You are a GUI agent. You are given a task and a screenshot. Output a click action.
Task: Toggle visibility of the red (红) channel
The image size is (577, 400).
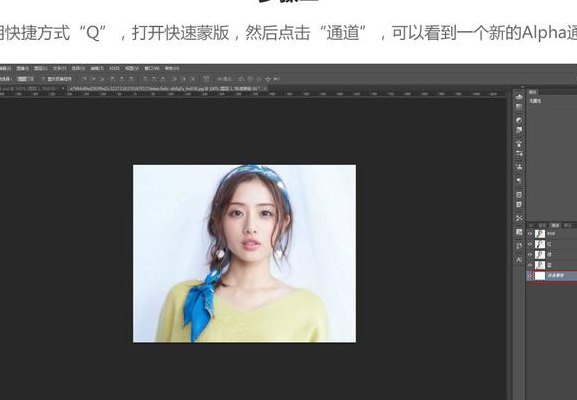click(530, 244)
